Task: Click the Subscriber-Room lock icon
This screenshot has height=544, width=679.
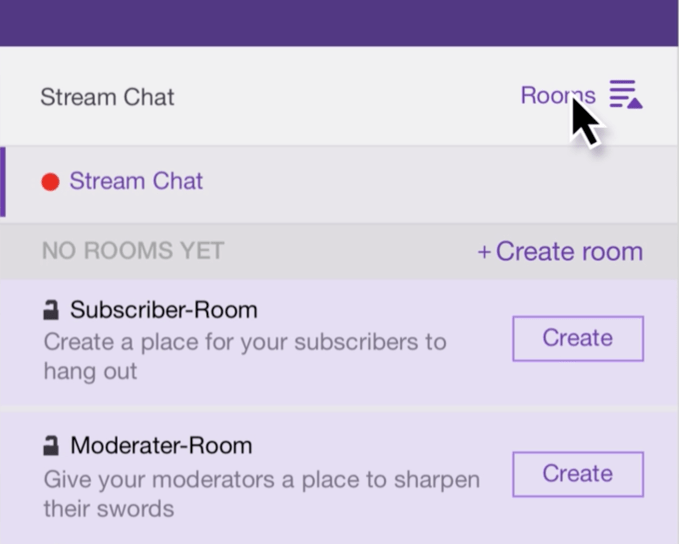Action: pyautogui.click(x=51, y=311)
